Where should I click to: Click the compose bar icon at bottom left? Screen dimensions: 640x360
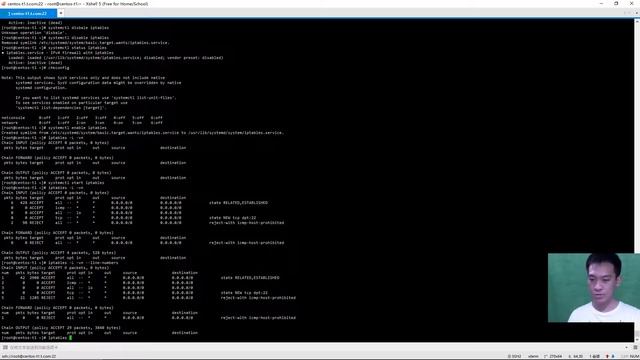[x=5, y=347]
